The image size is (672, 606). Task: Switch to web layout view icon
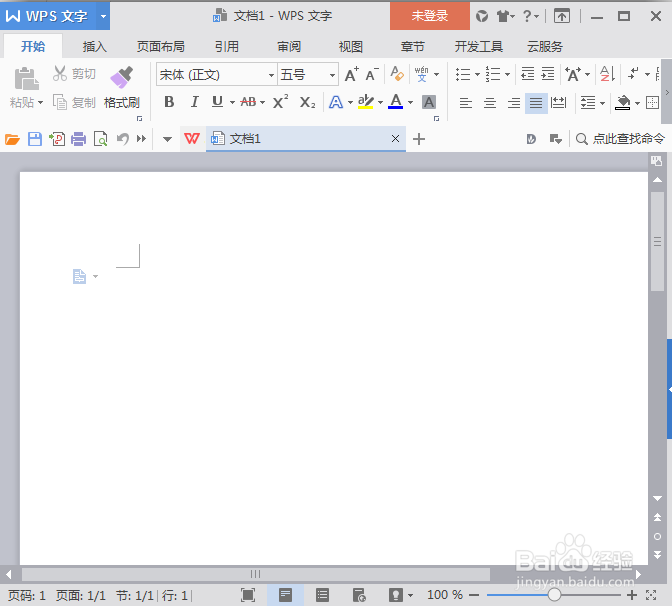pos(359,595)
